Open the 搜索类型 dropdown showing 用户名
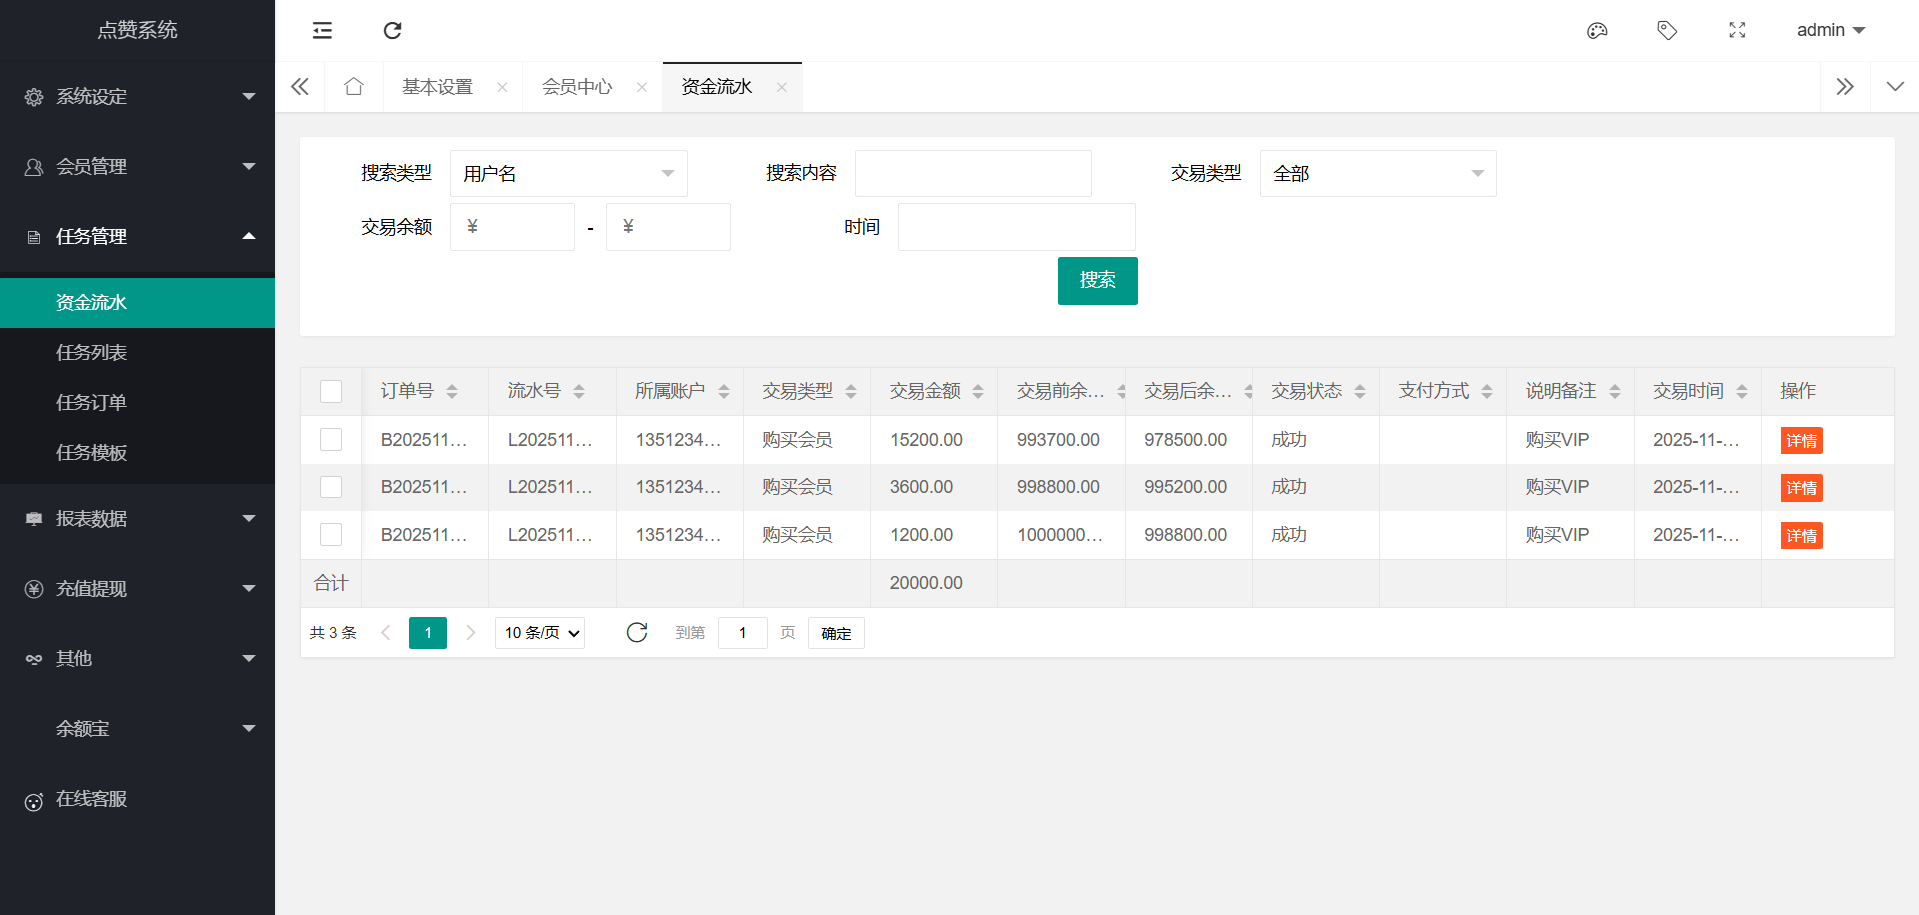Image resolution: width=1919 pixels, height=915 pixels. click(568, 174)
